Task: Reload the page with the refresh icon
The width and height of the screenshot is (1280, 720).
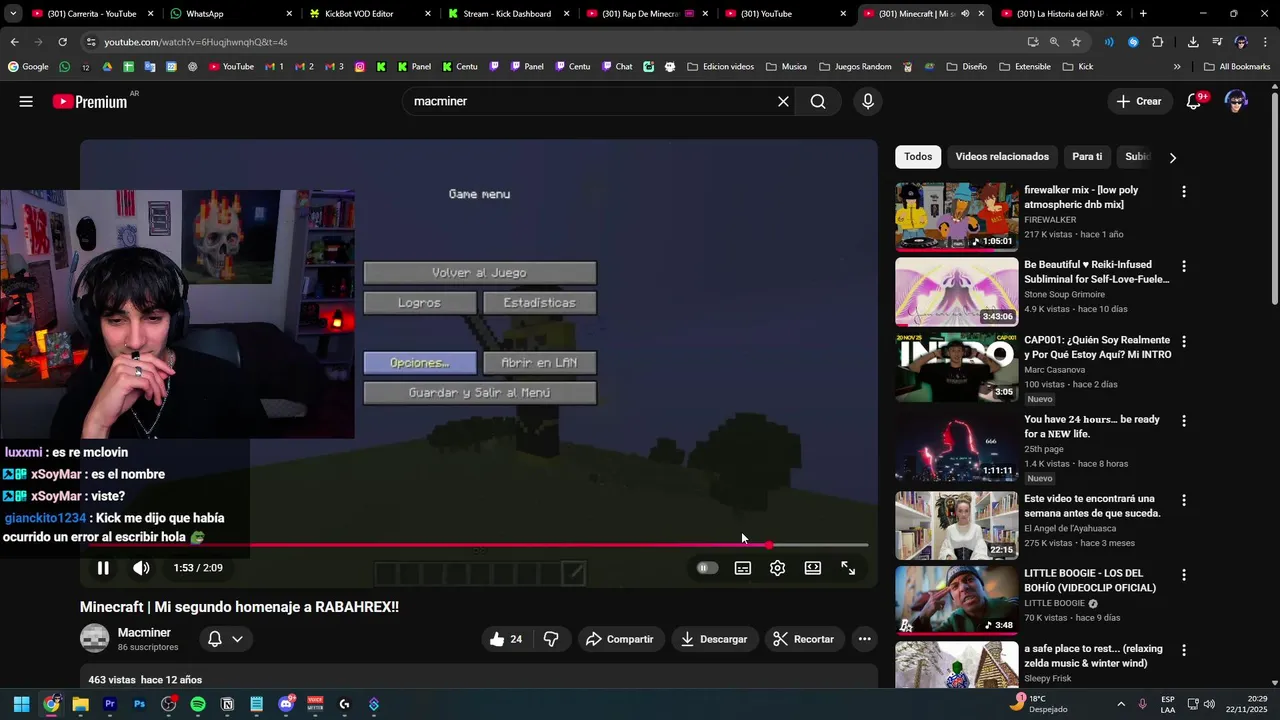Action: [x=62, y=42]
